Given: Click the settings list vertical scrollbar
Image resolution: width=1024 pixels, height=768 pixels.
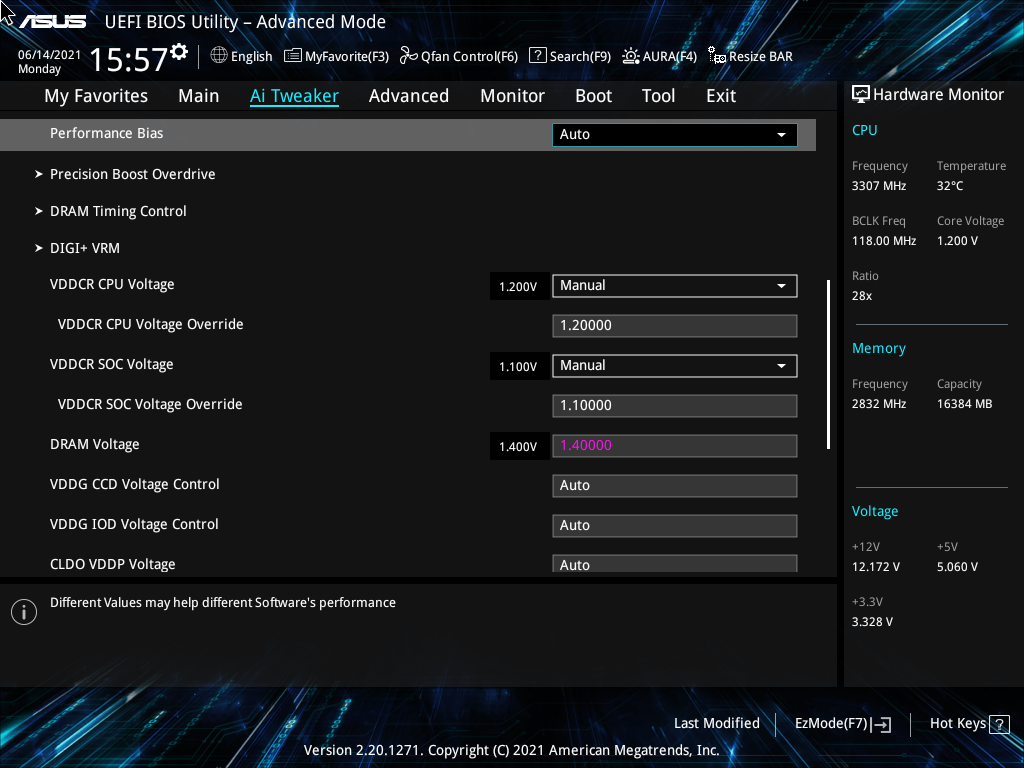Looking at the screenshot, I should (x=828, y=364).
